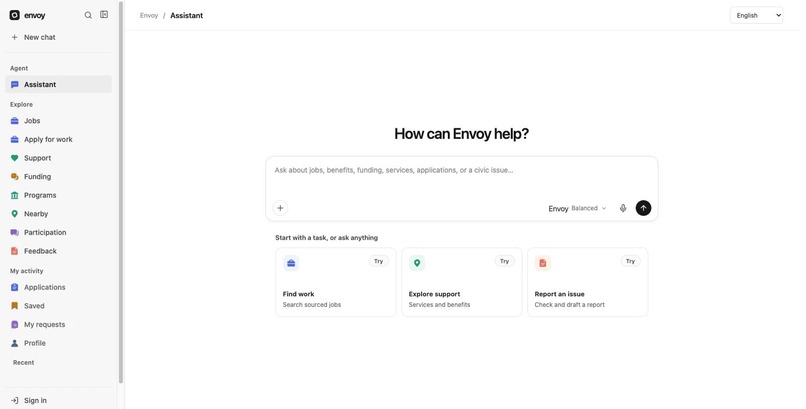The height and width of the screenshot is (409, 806).
Task: Select Nearby in the Explore list
Action: [x=59, y=214]
